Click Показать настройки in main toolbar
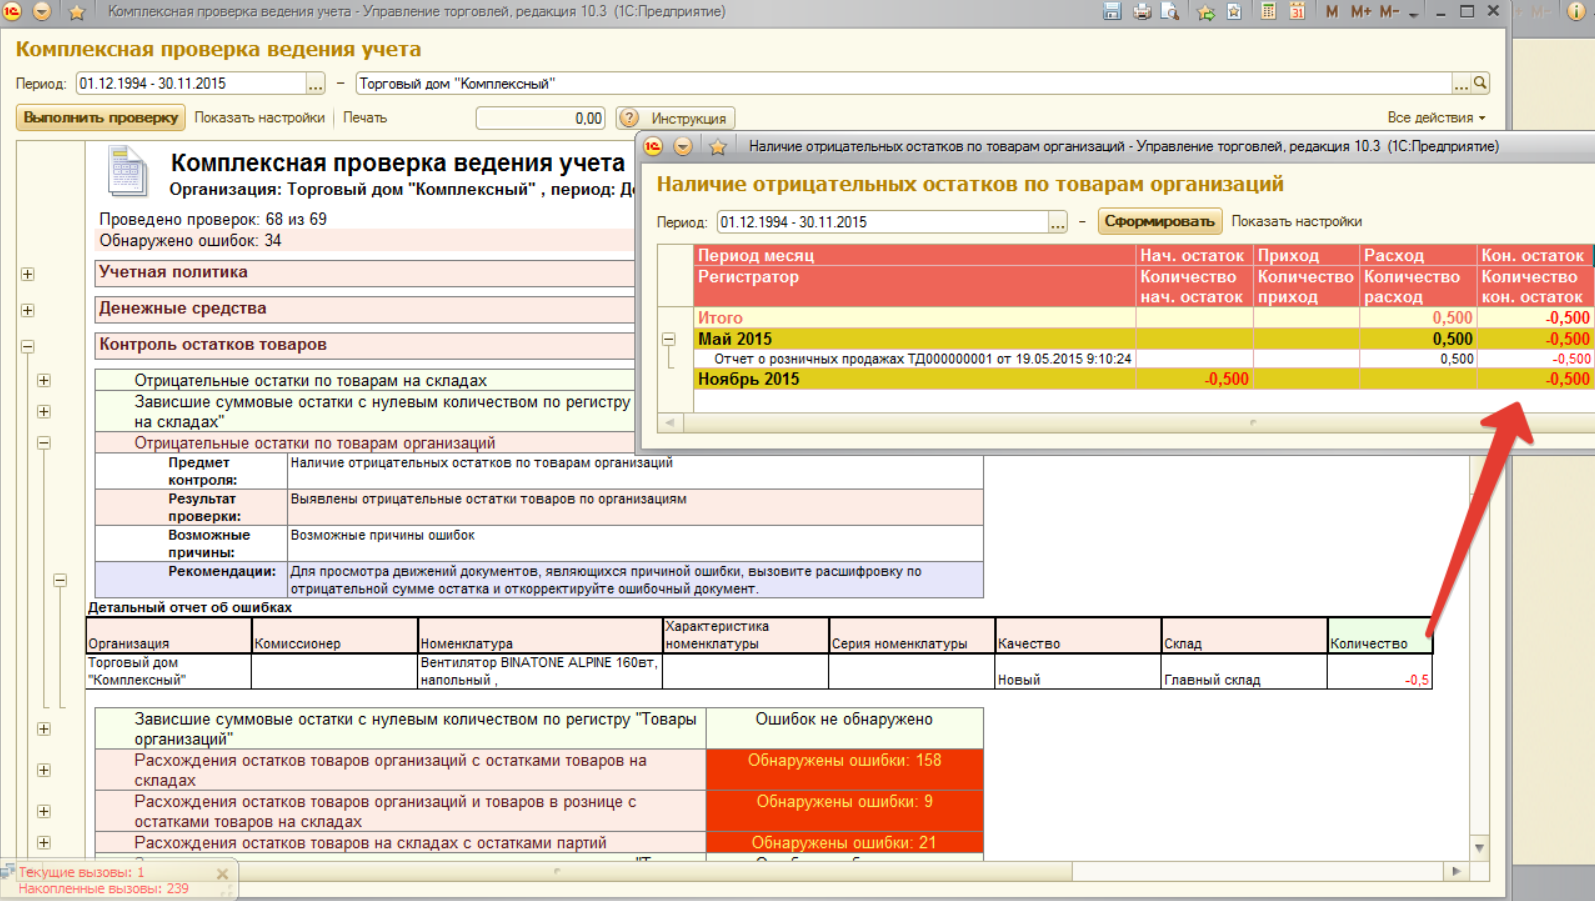 [259, 118]
